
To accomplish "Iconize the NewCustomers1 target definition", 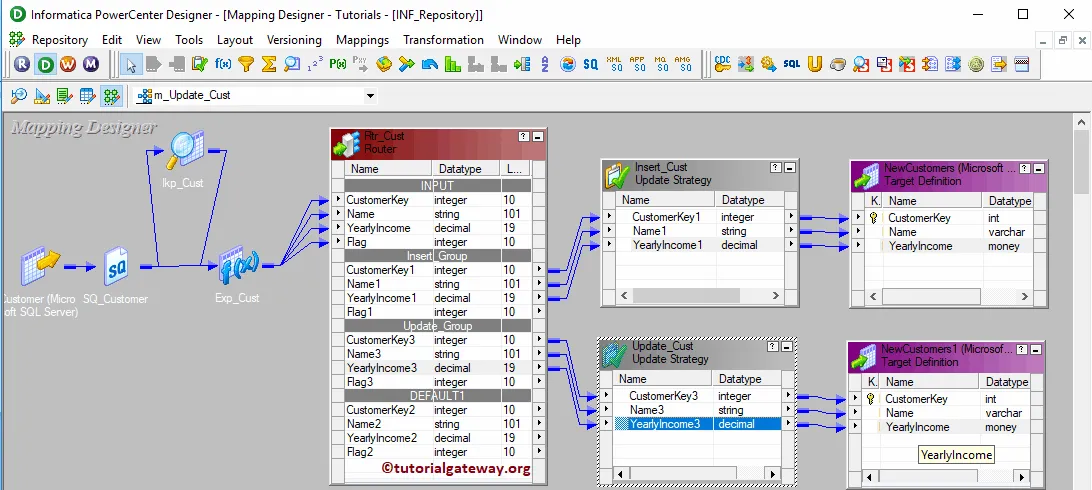I will coord(1035,349).
